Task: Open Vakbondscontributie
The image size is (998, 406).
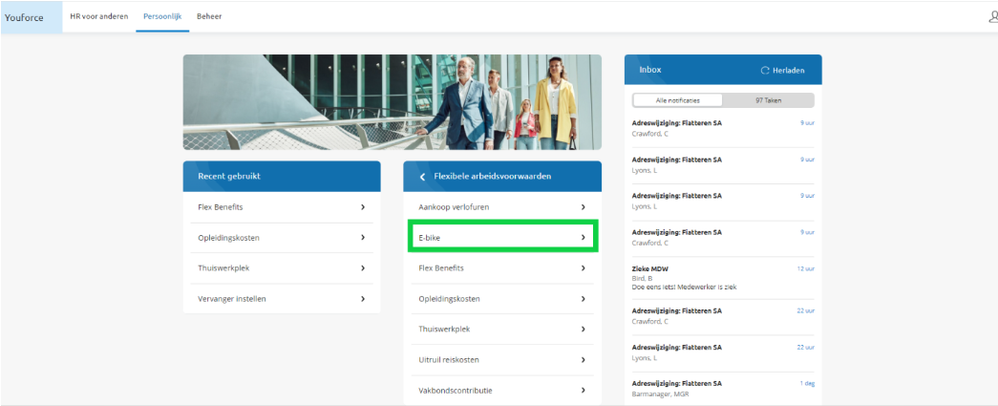Action: point(502,390)
